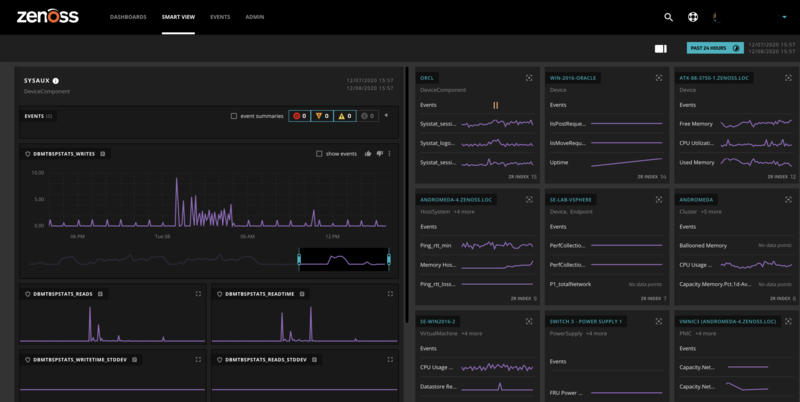
Task: Thumbs down the DBMTBSPSTATS_WRITES graph
Action: [x=380, y=154]
